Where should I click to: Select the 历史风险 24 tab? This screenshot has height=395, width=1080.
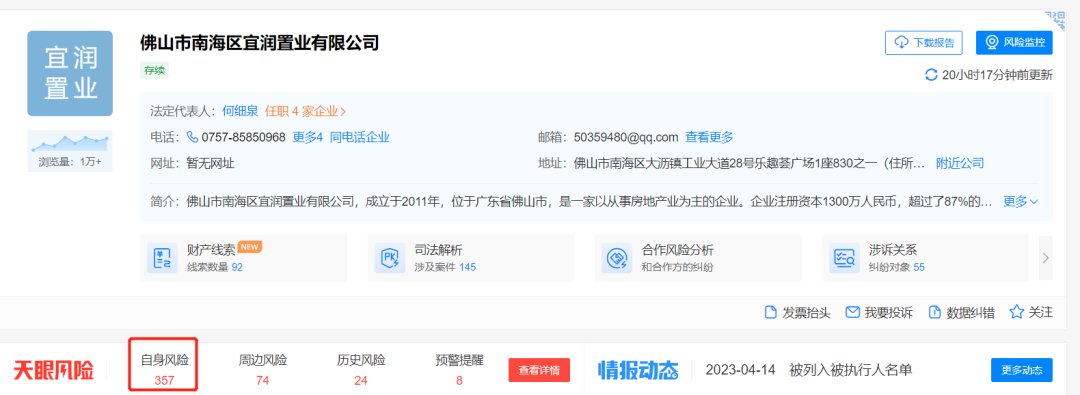click(361, 369)
